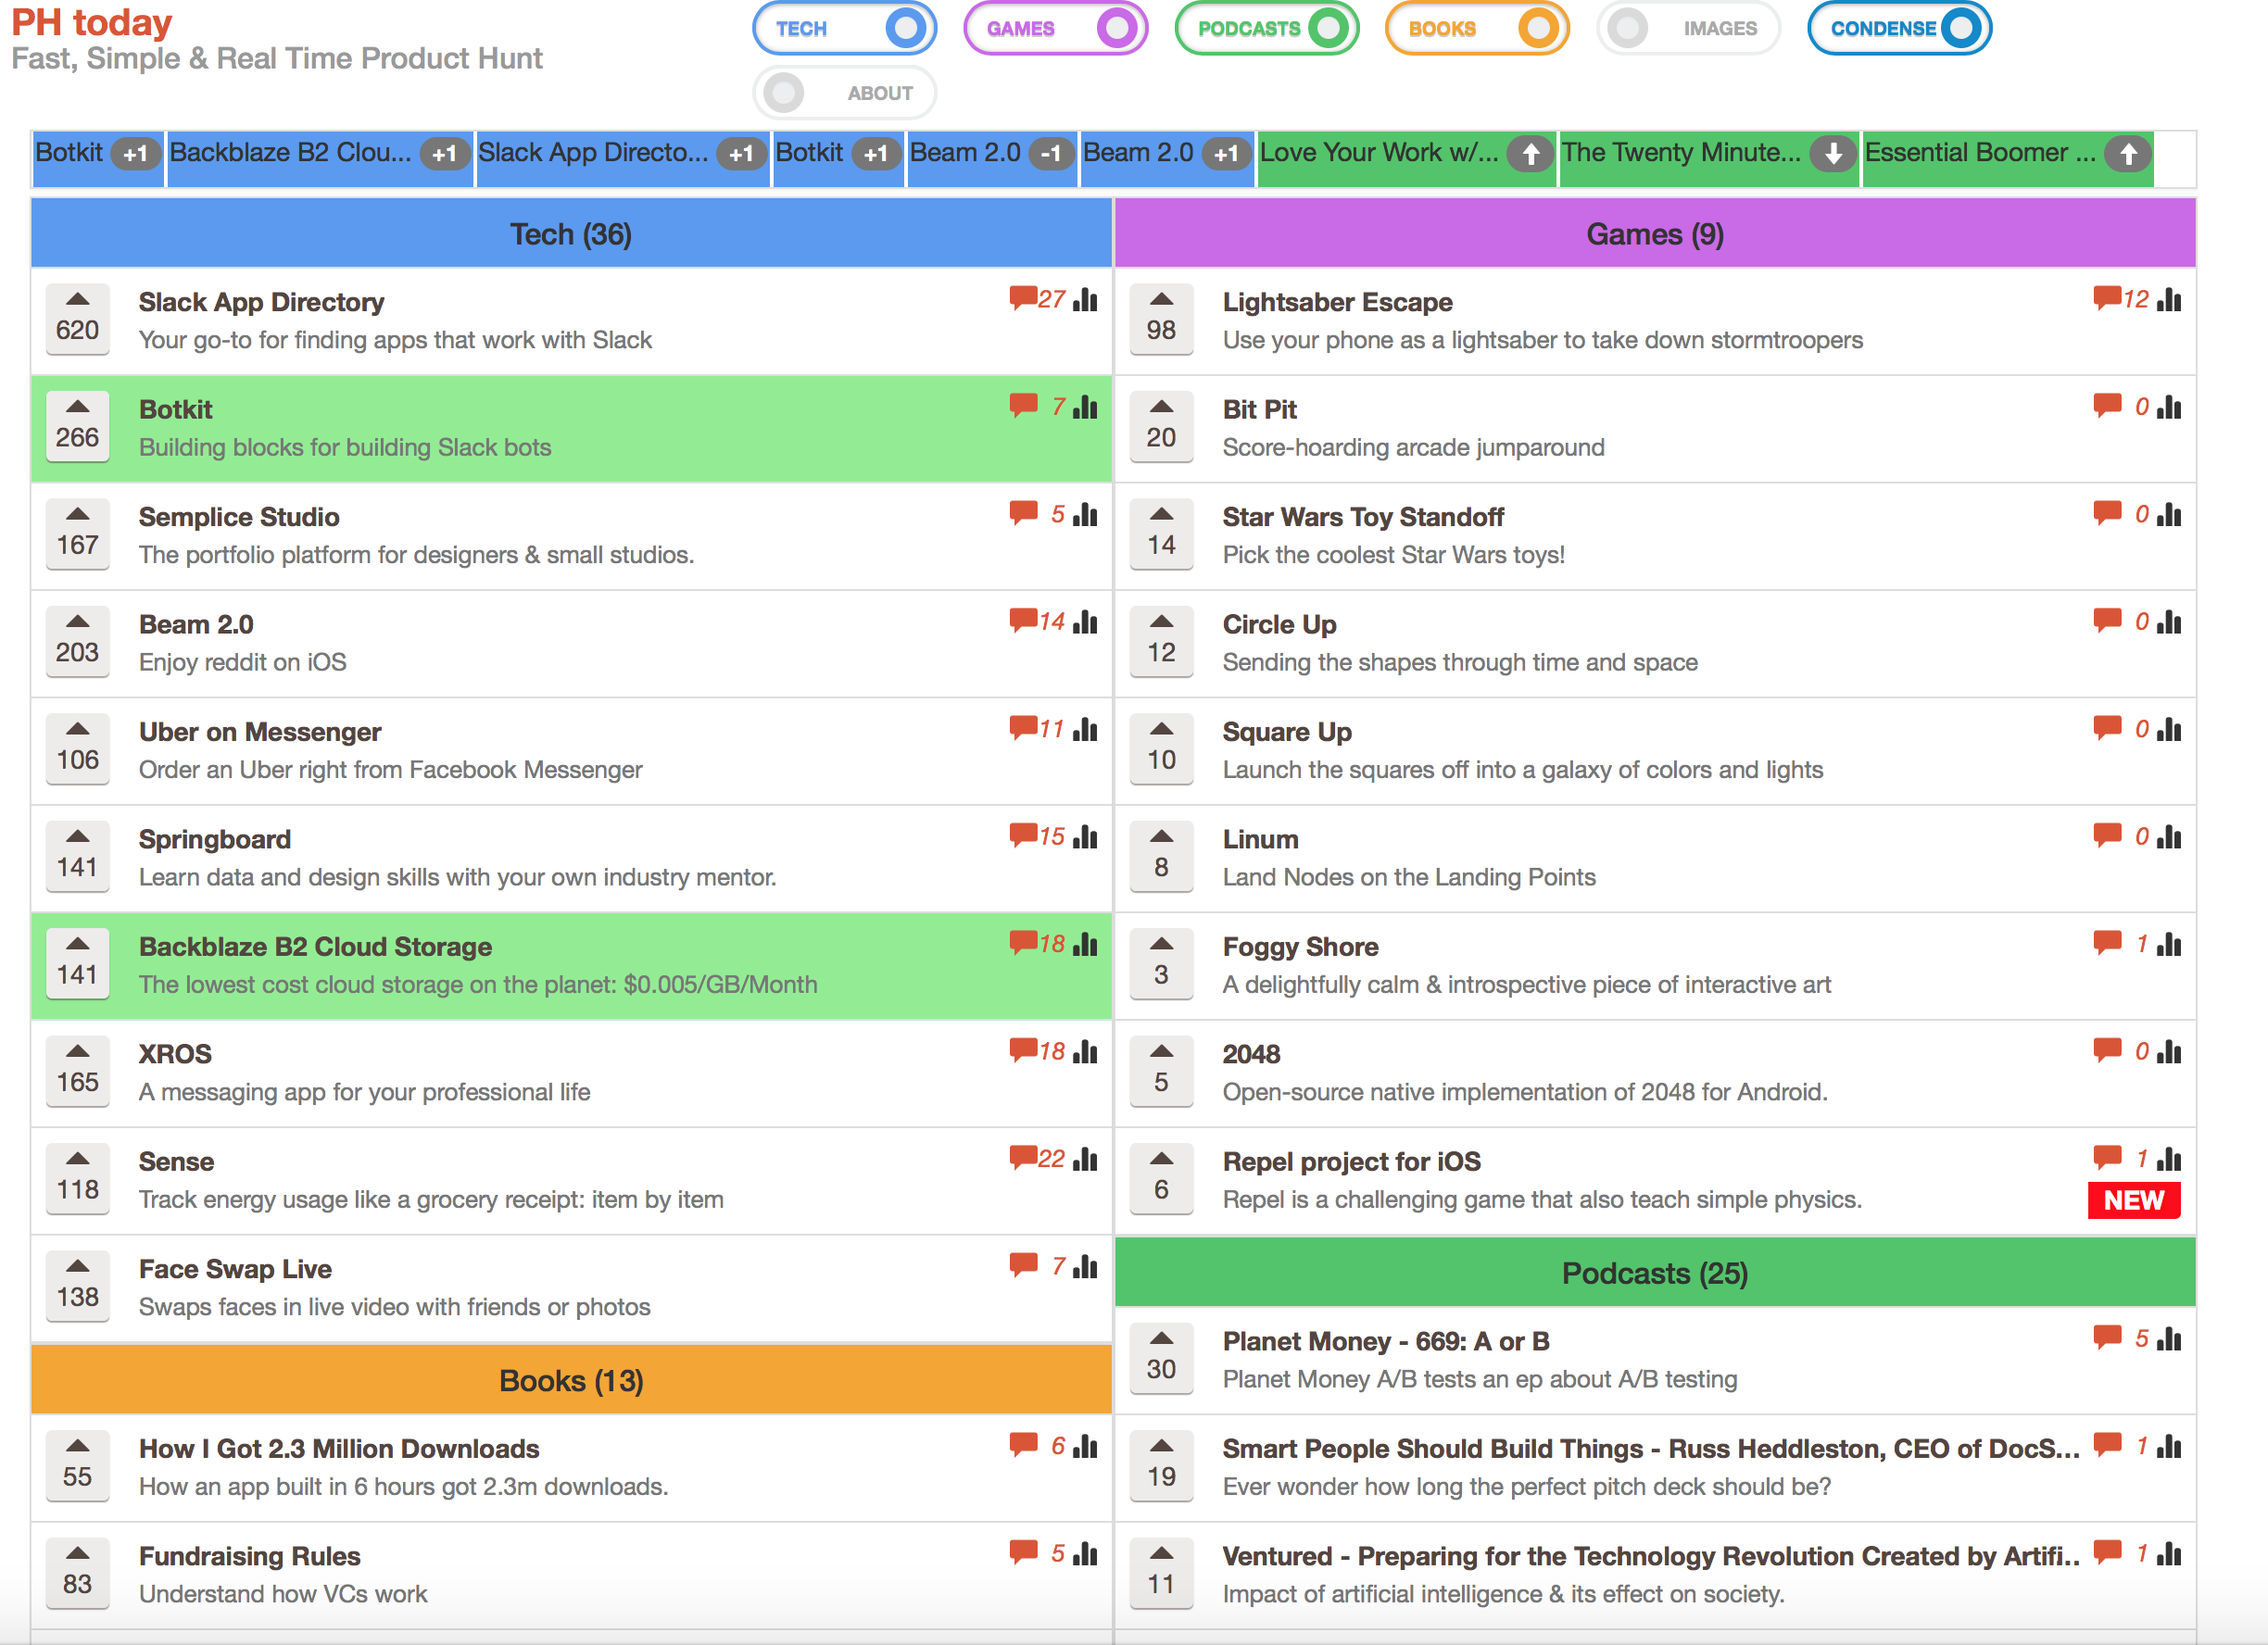Image resolution: width=2268 pixels, height=1645 pixels.
Task: Show stats chart for Fundraising Rules
Action: pos(1085,1553)
